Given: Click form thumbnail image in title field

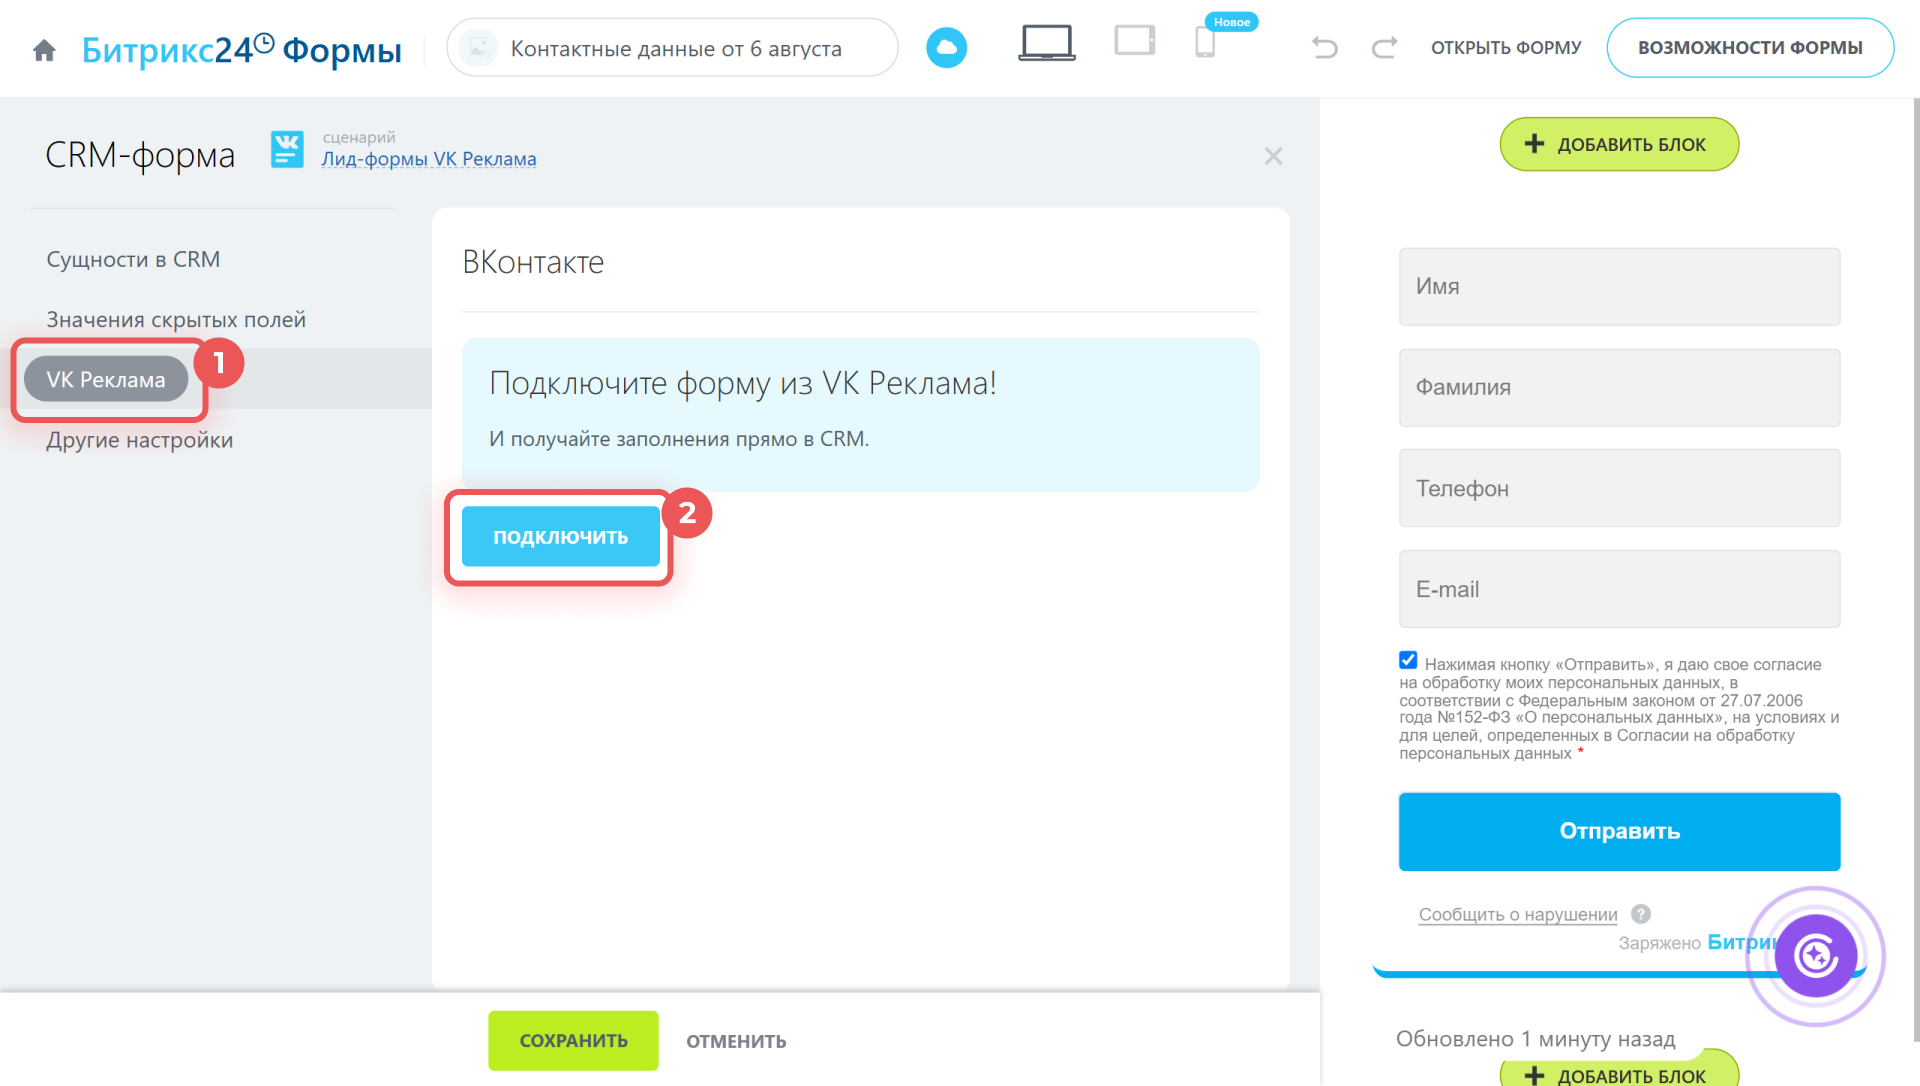Looking at the screenshot, I should tap(479, 48).
